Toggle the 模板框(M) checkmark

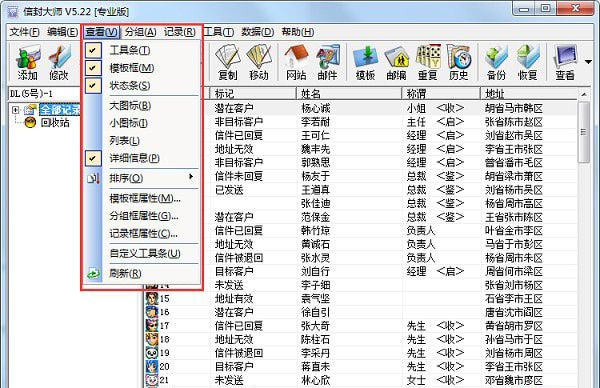[93, 68]
